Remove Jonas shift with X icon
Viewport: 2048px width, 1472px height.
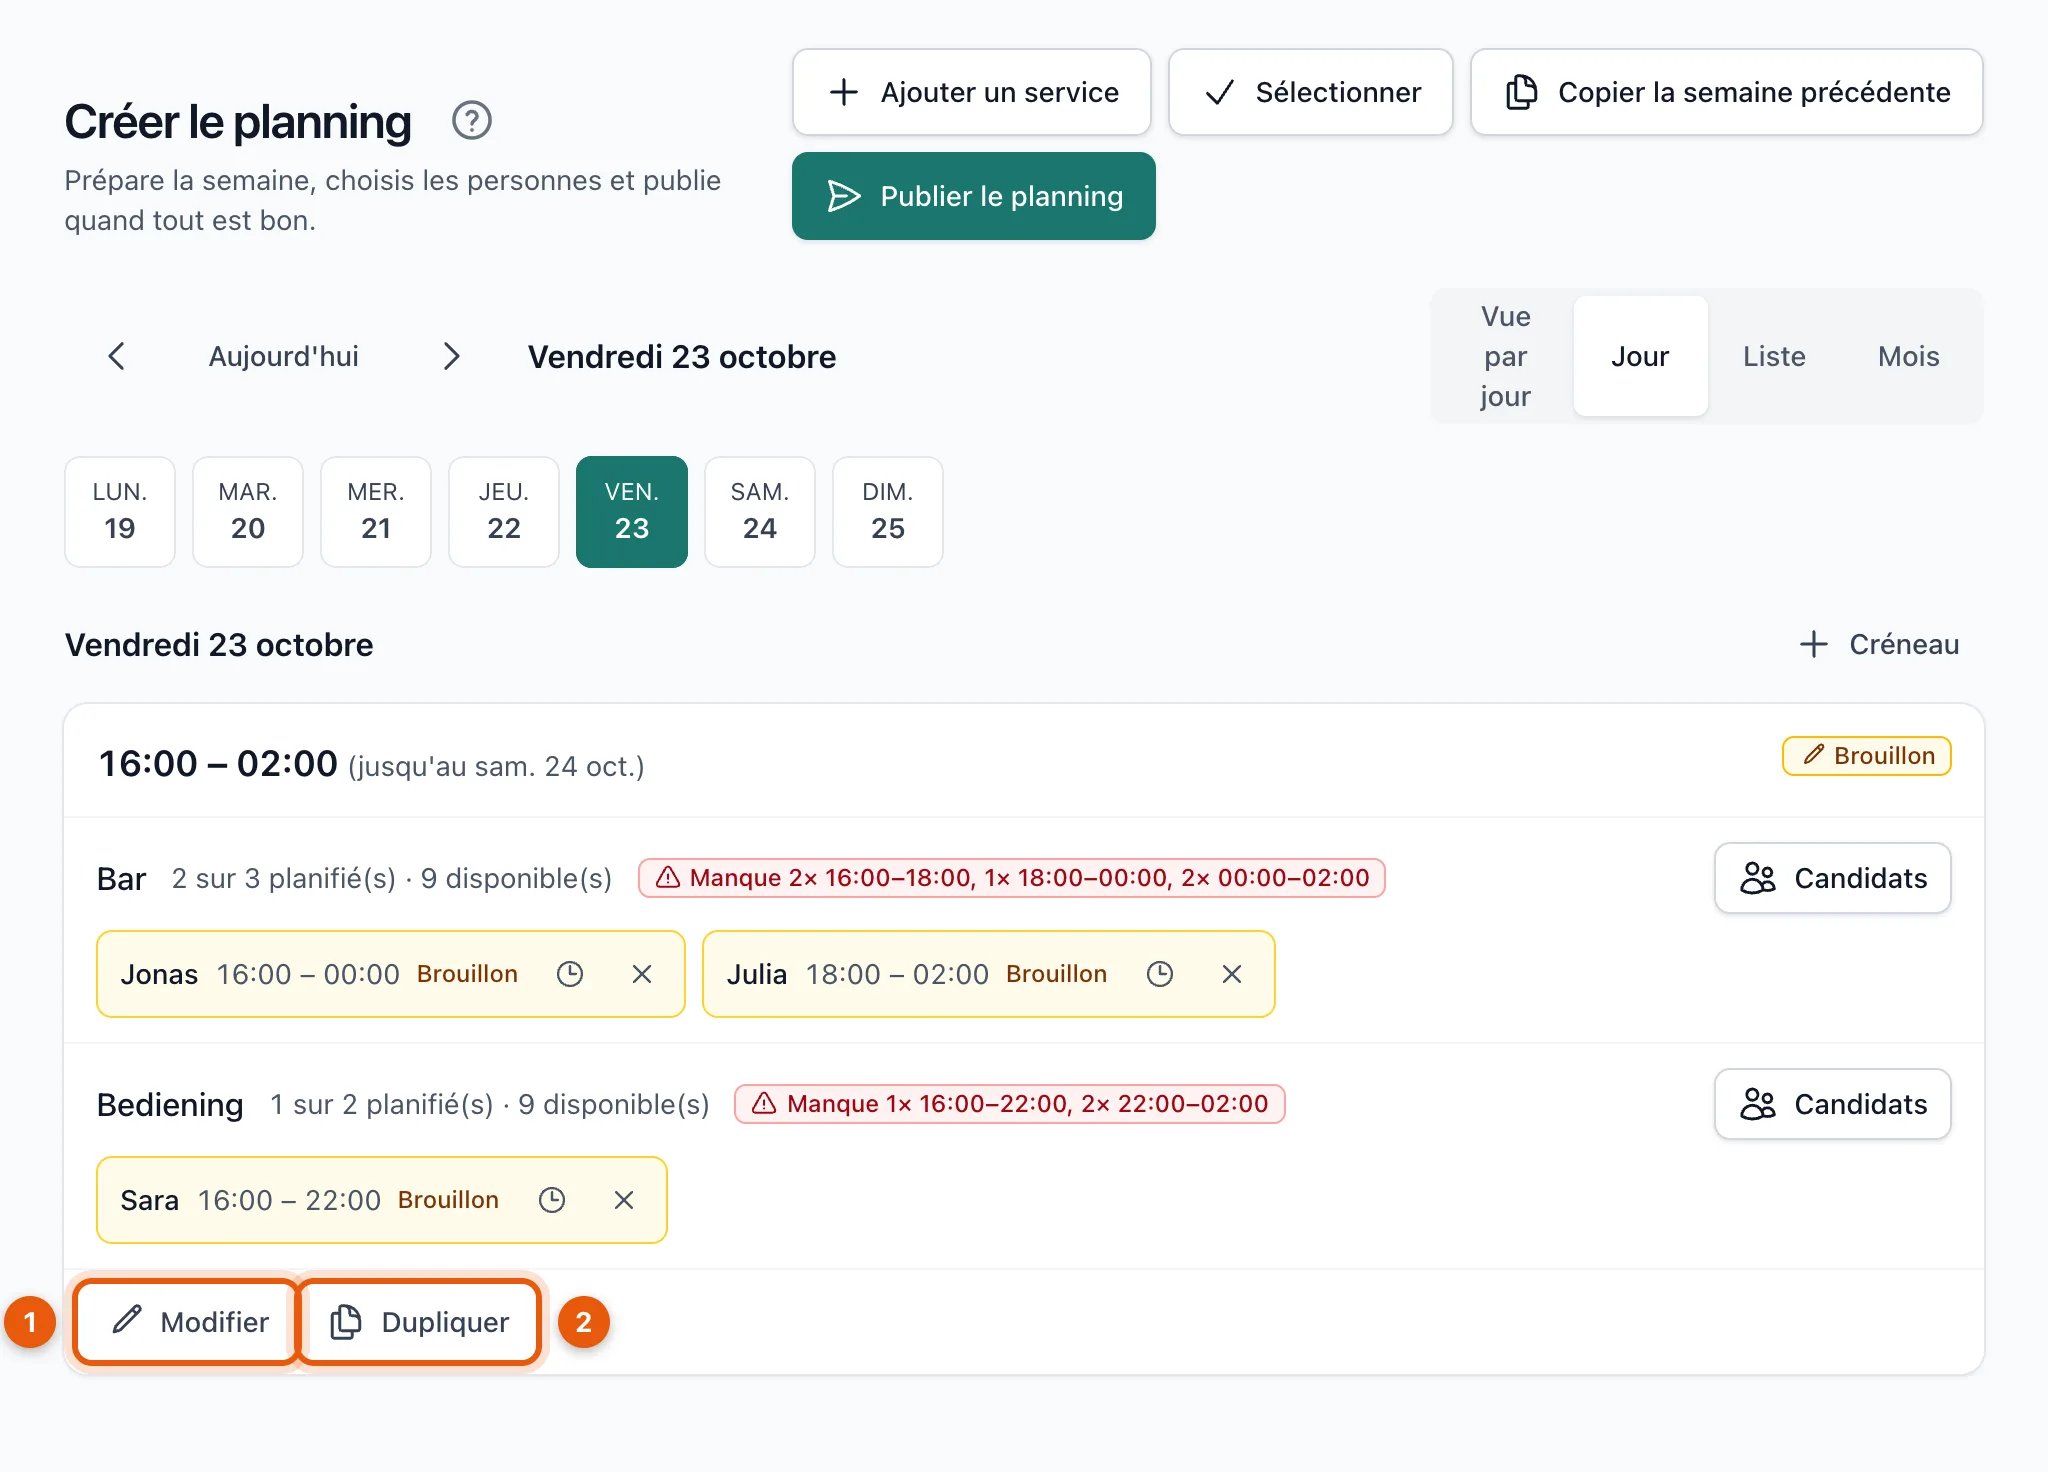pyautogui.click(x=642, y=974)
